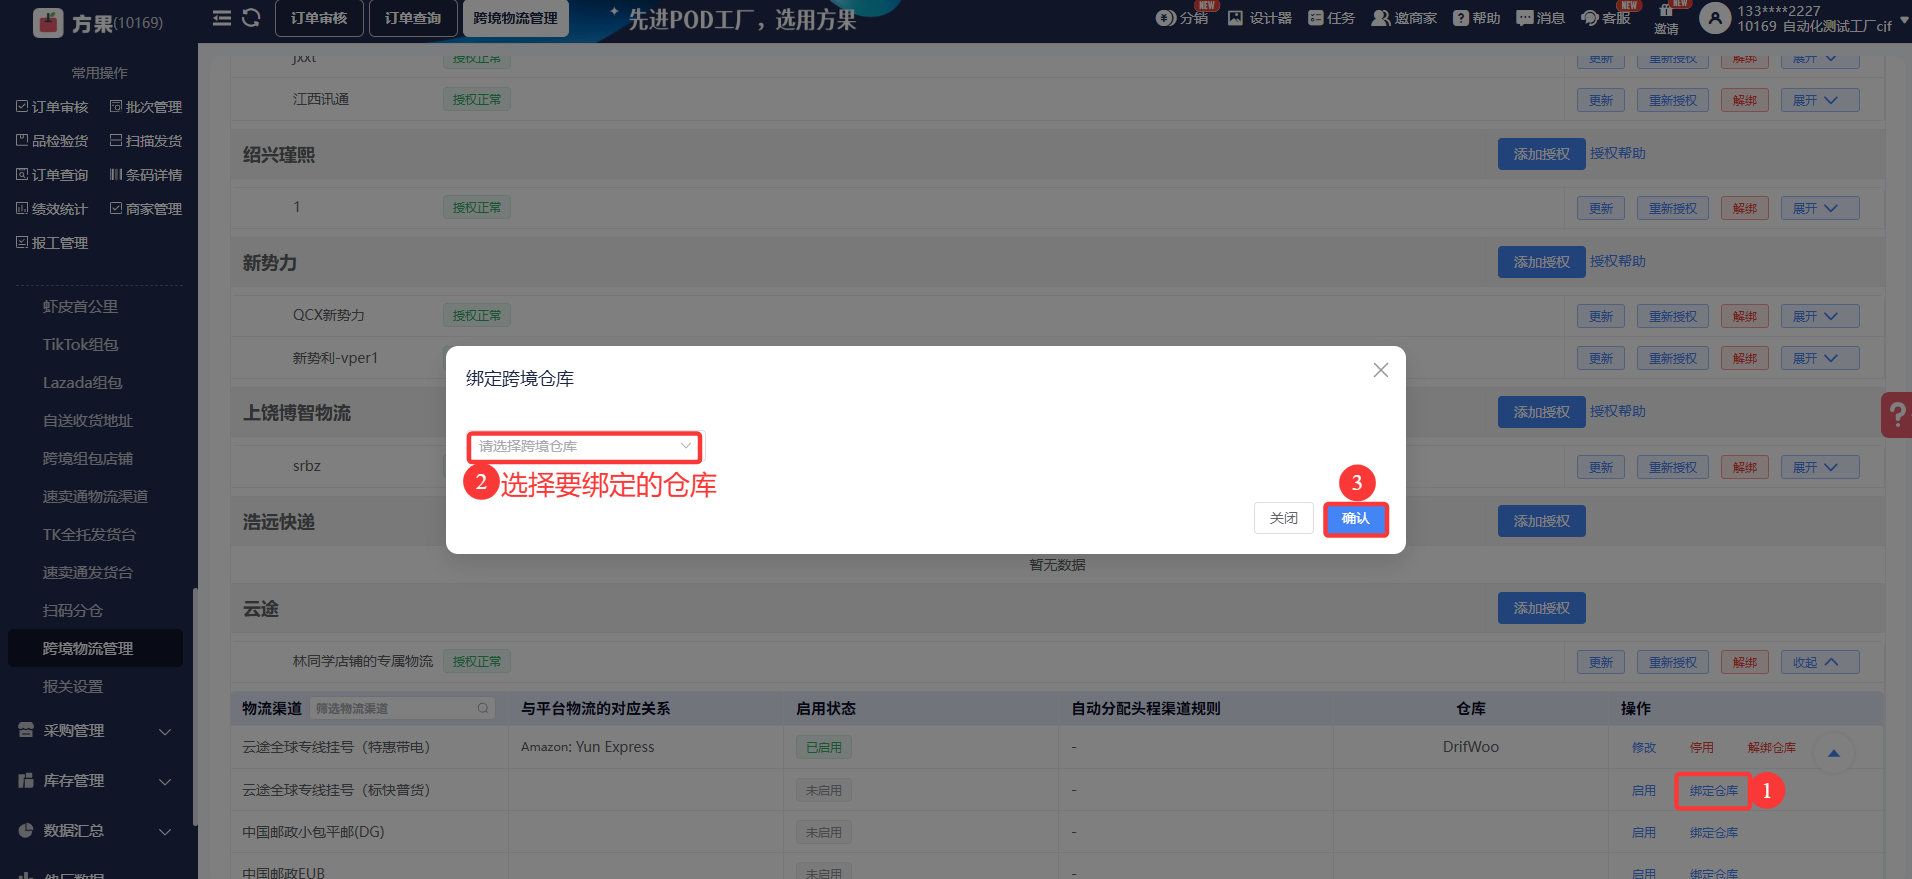Click the 'Amazon: Yun Express' cell
1912x879 pixels.
click(x=588, y=747)
